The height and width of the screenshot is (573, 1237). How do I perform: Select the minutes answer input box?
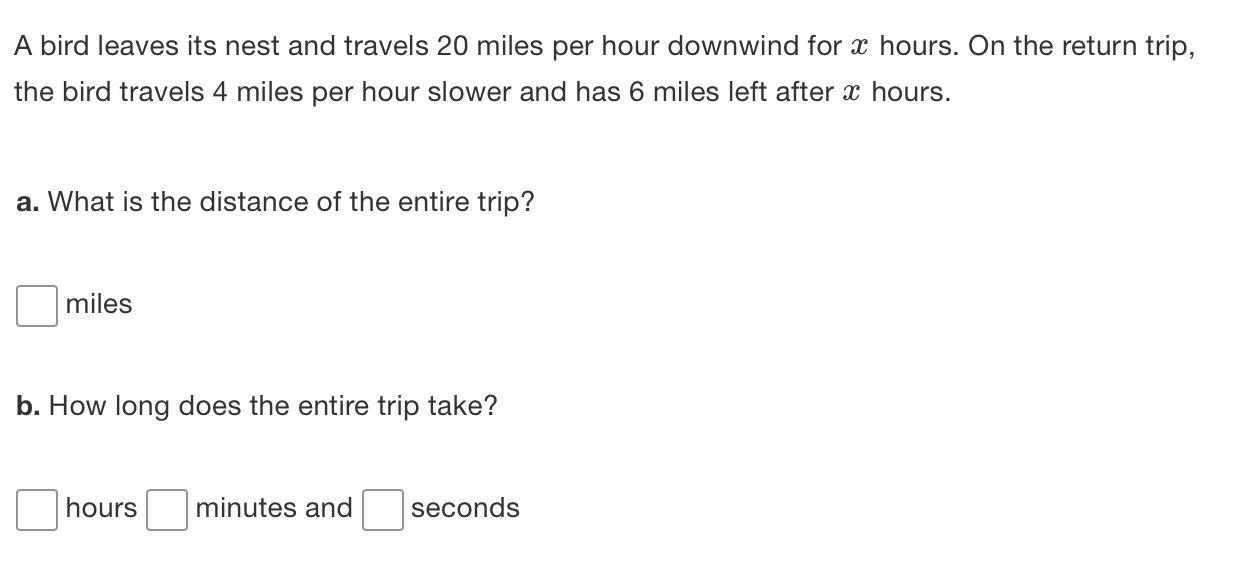[x=167, y=510]
